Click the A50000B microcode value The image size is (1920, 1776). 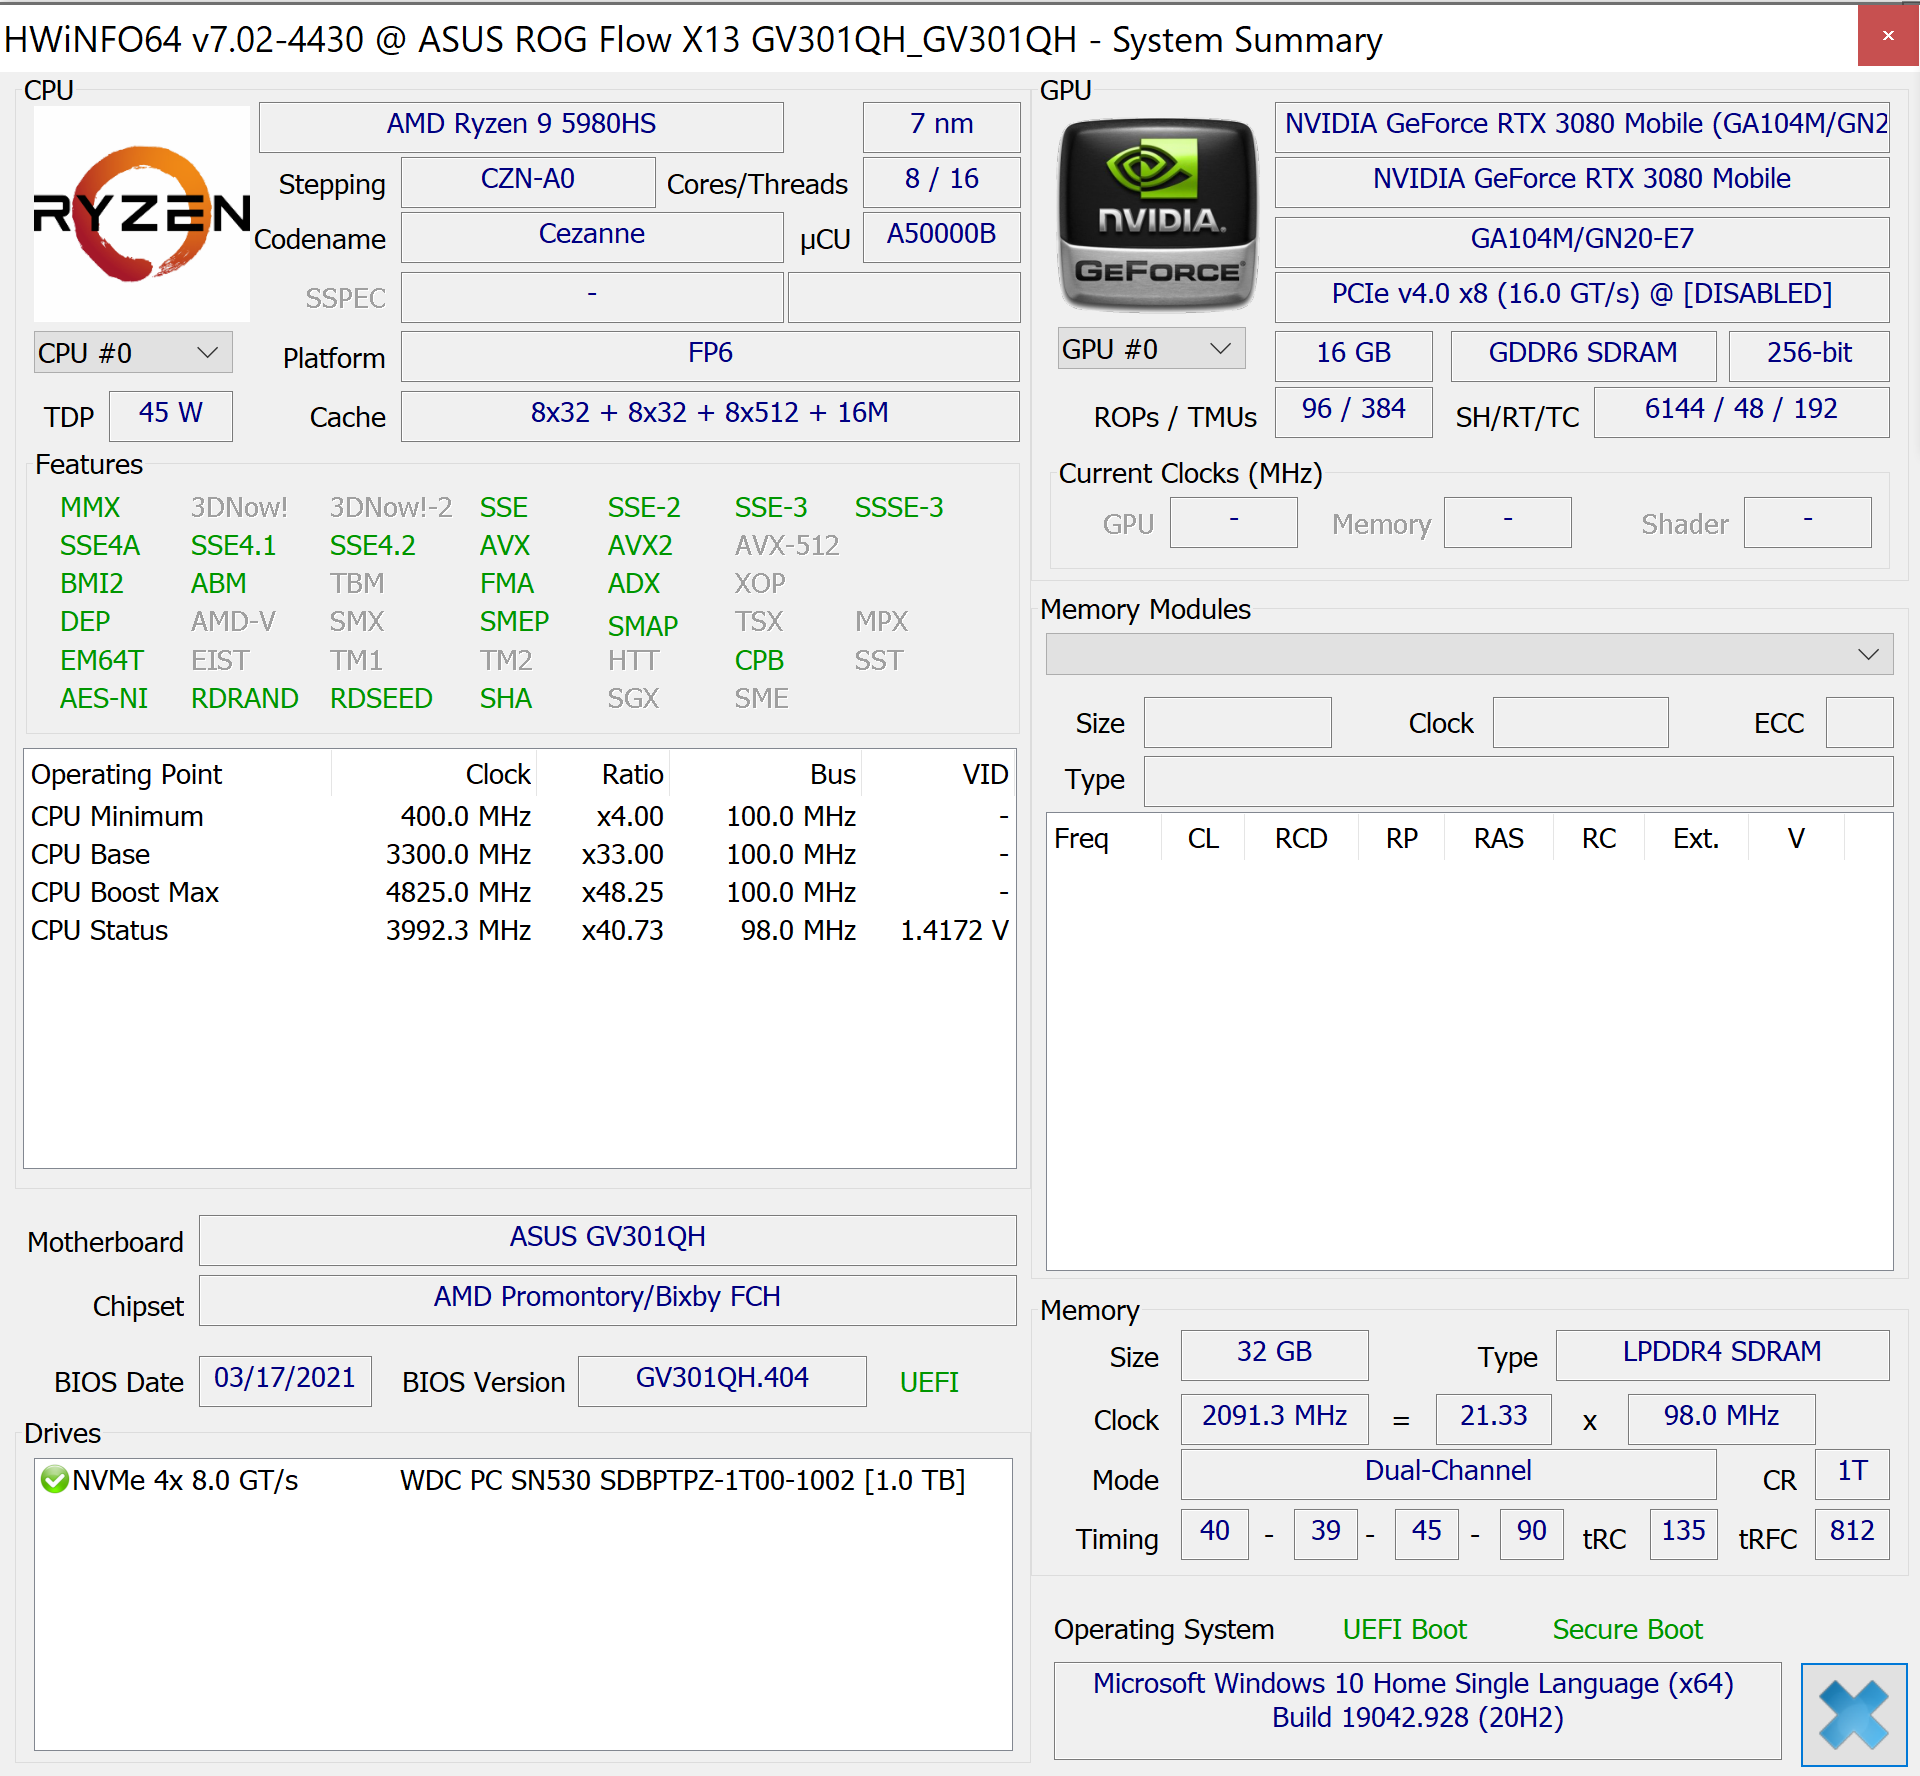click(x=941, y=235)
